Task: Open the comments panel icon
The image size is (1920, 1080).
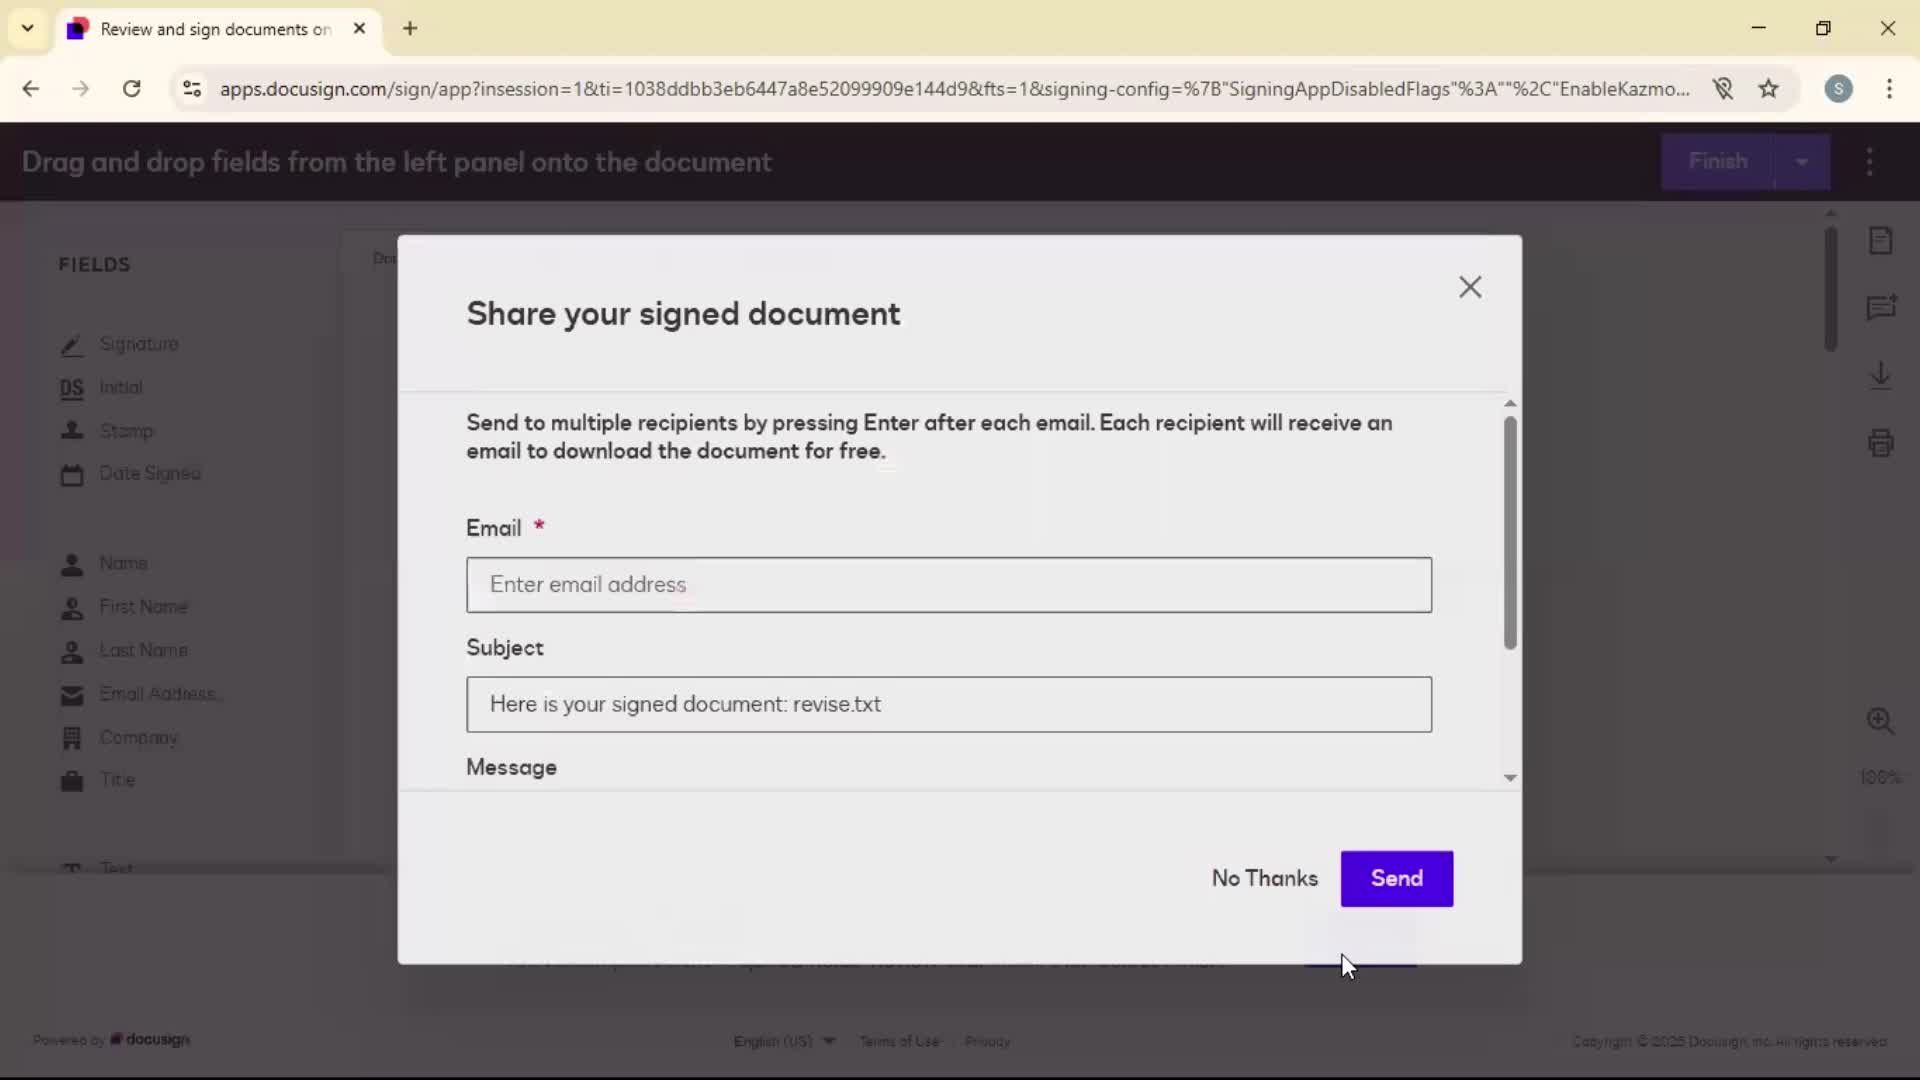Action: [x=1880, y=307]
